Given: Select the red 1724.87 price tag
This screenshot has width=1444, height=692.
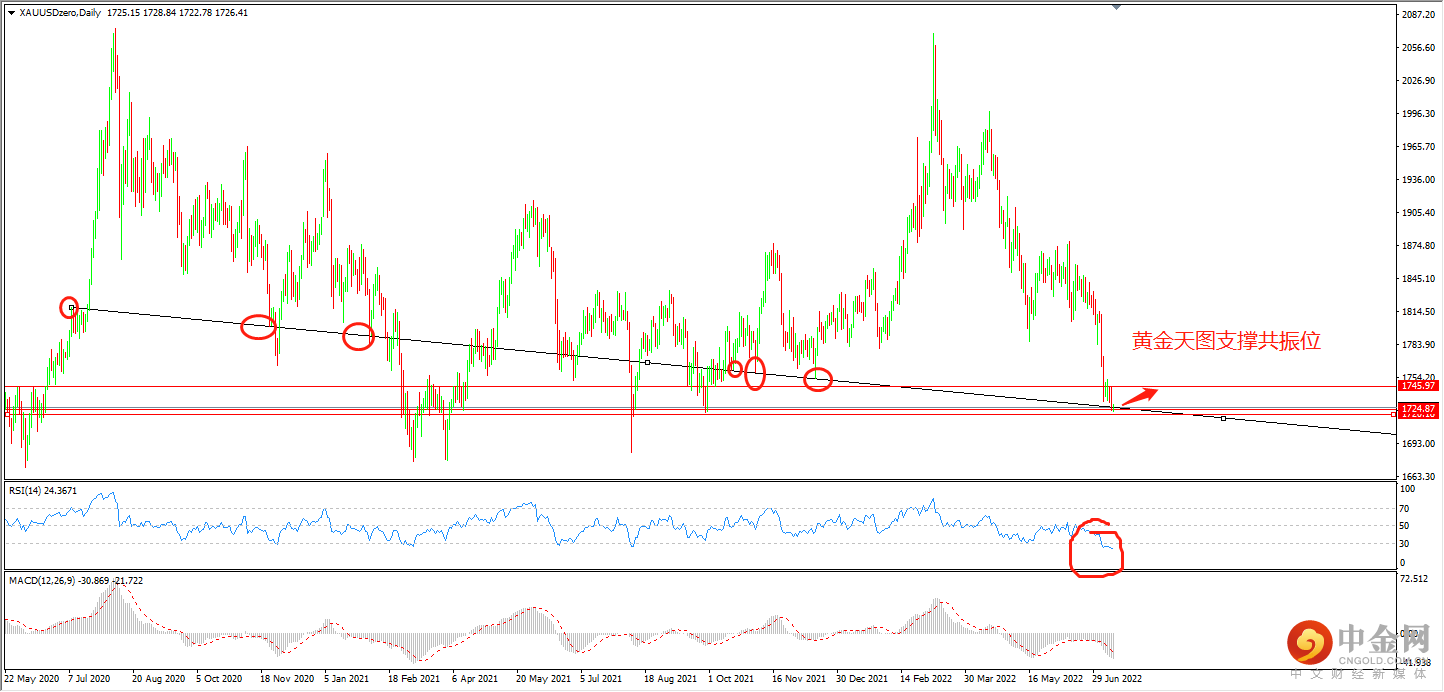Looking at the screenshot, I should [1417, 408].
